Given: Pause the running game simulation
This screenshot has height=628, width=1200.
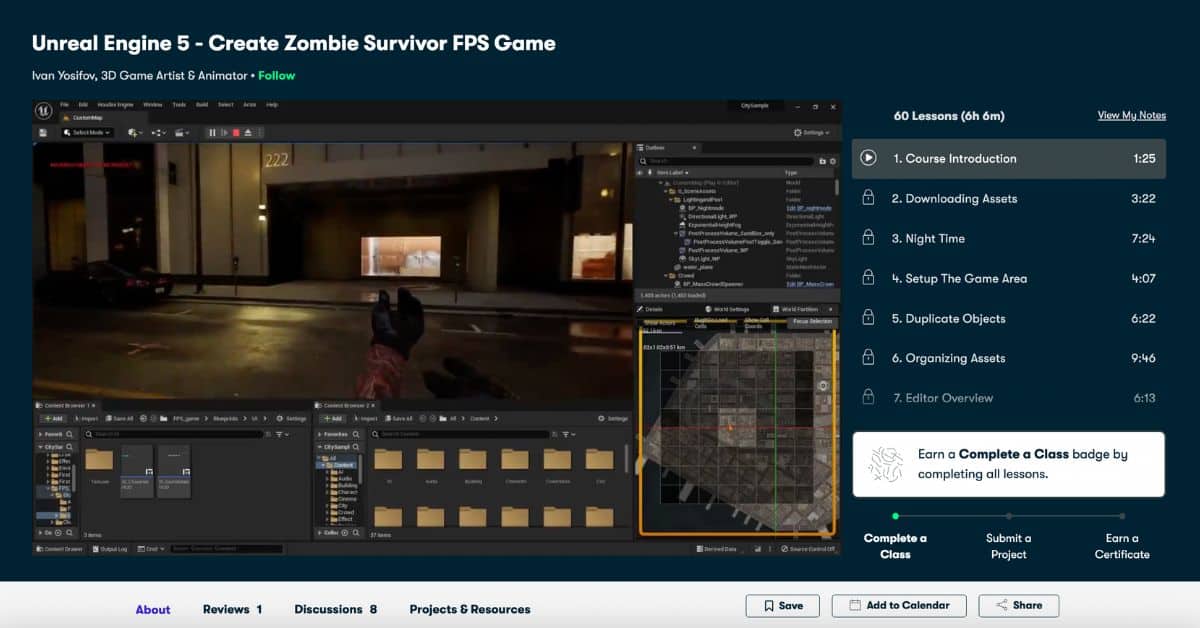Looking at the screenshot, I should click(x=213, y=132).
